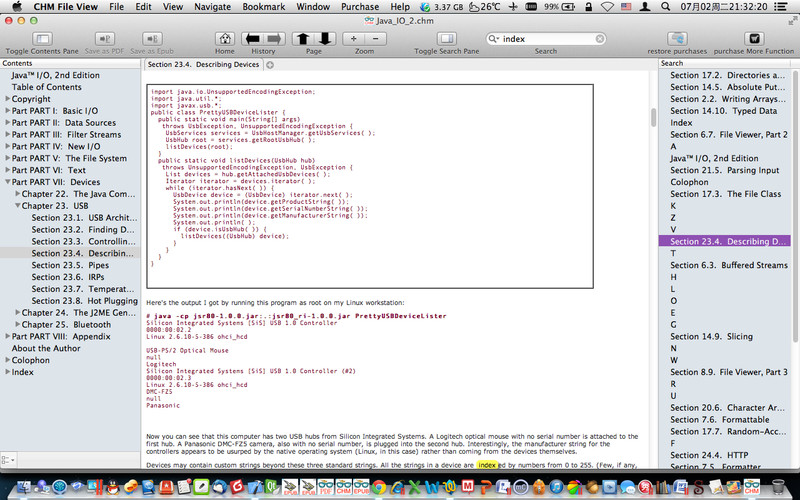Screen dimensions: 800x500
Task: Go forward using the History right arrow
Action: click(x=273, y=38)
